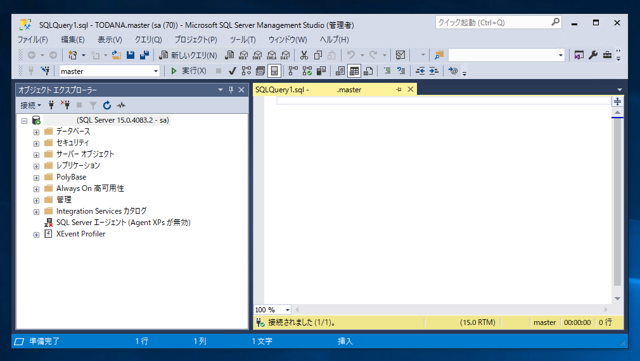
Task: Click Display Estimated Execution Plan icon
Action: click(x=246, y=71)
